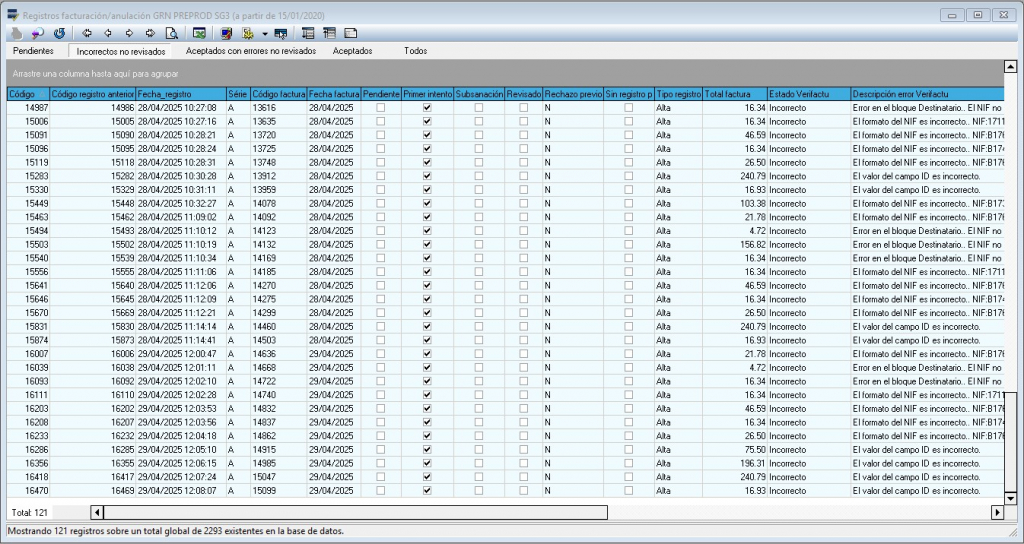
Task: Click the monitor with pencil edit icon
Action: (227, 33)
